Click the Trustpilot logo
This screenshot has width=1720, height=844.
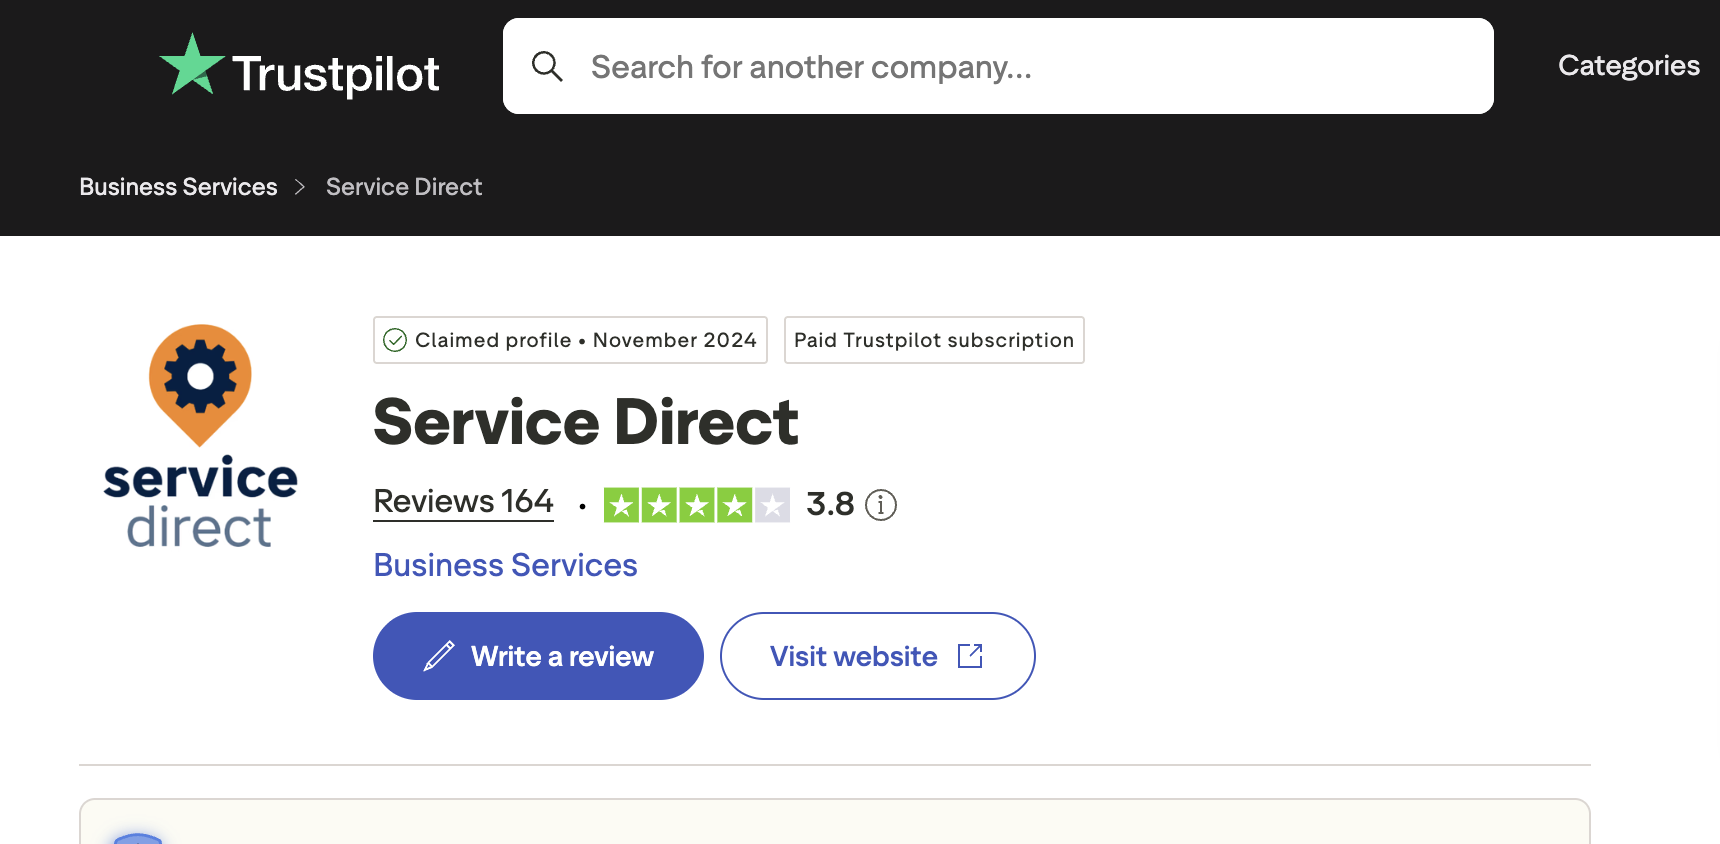coord(299,66)
